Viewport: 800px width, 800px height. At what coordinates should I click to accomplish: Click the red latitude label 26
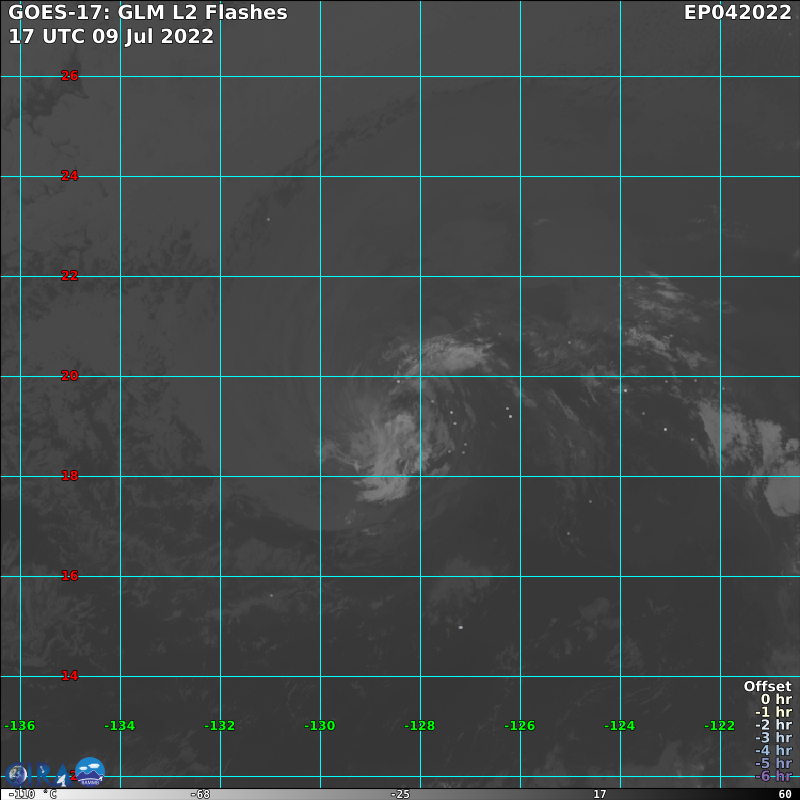69,75
